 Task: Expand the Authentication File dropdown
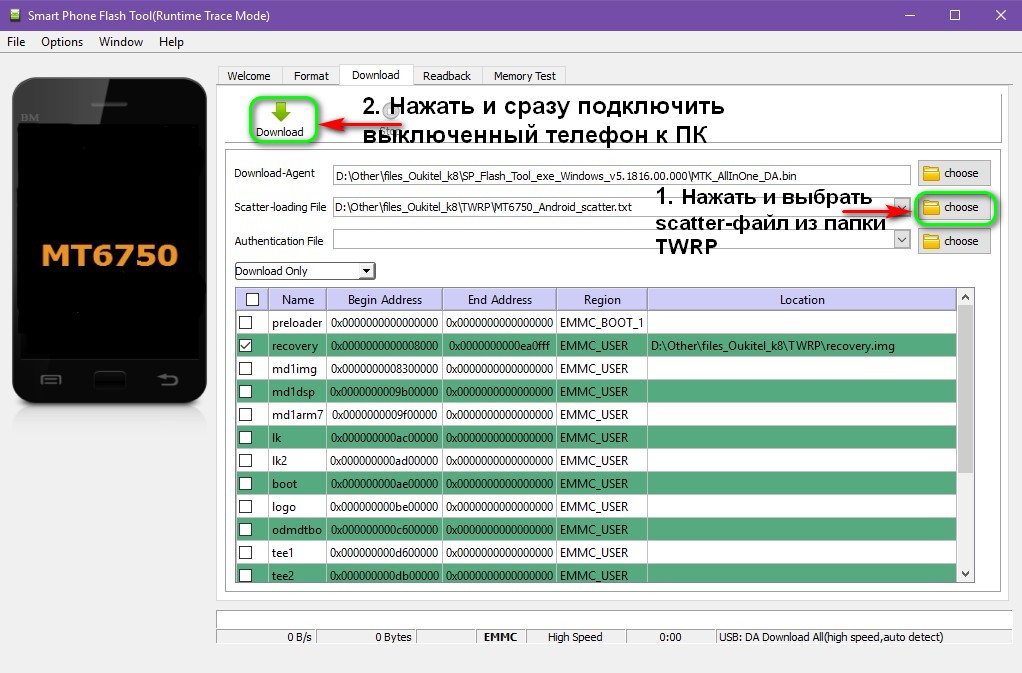coord(902,240)
